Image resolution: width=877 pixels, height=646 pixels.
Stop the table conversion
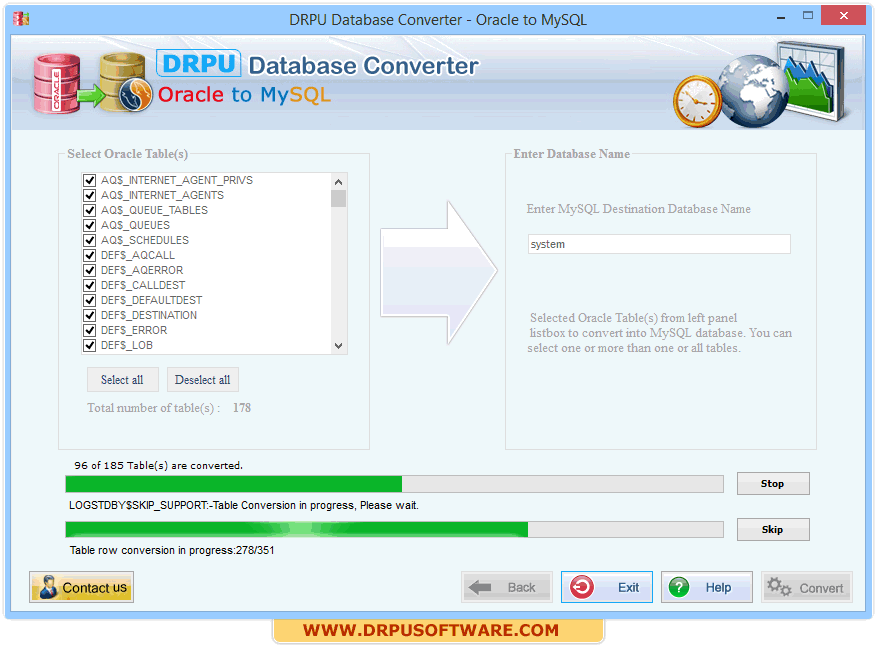coord(773,484)
